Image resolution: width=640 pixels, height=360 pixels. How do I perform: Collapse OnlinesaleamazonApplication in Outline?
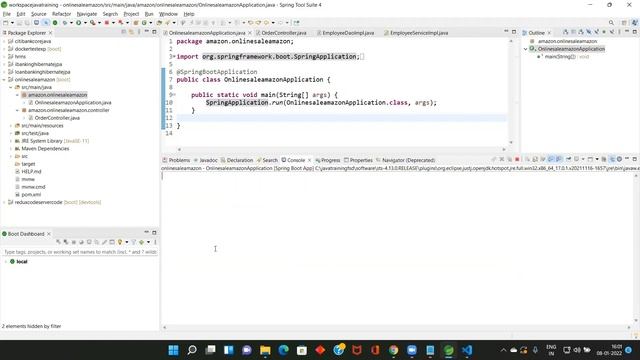(x=526, y=49)
